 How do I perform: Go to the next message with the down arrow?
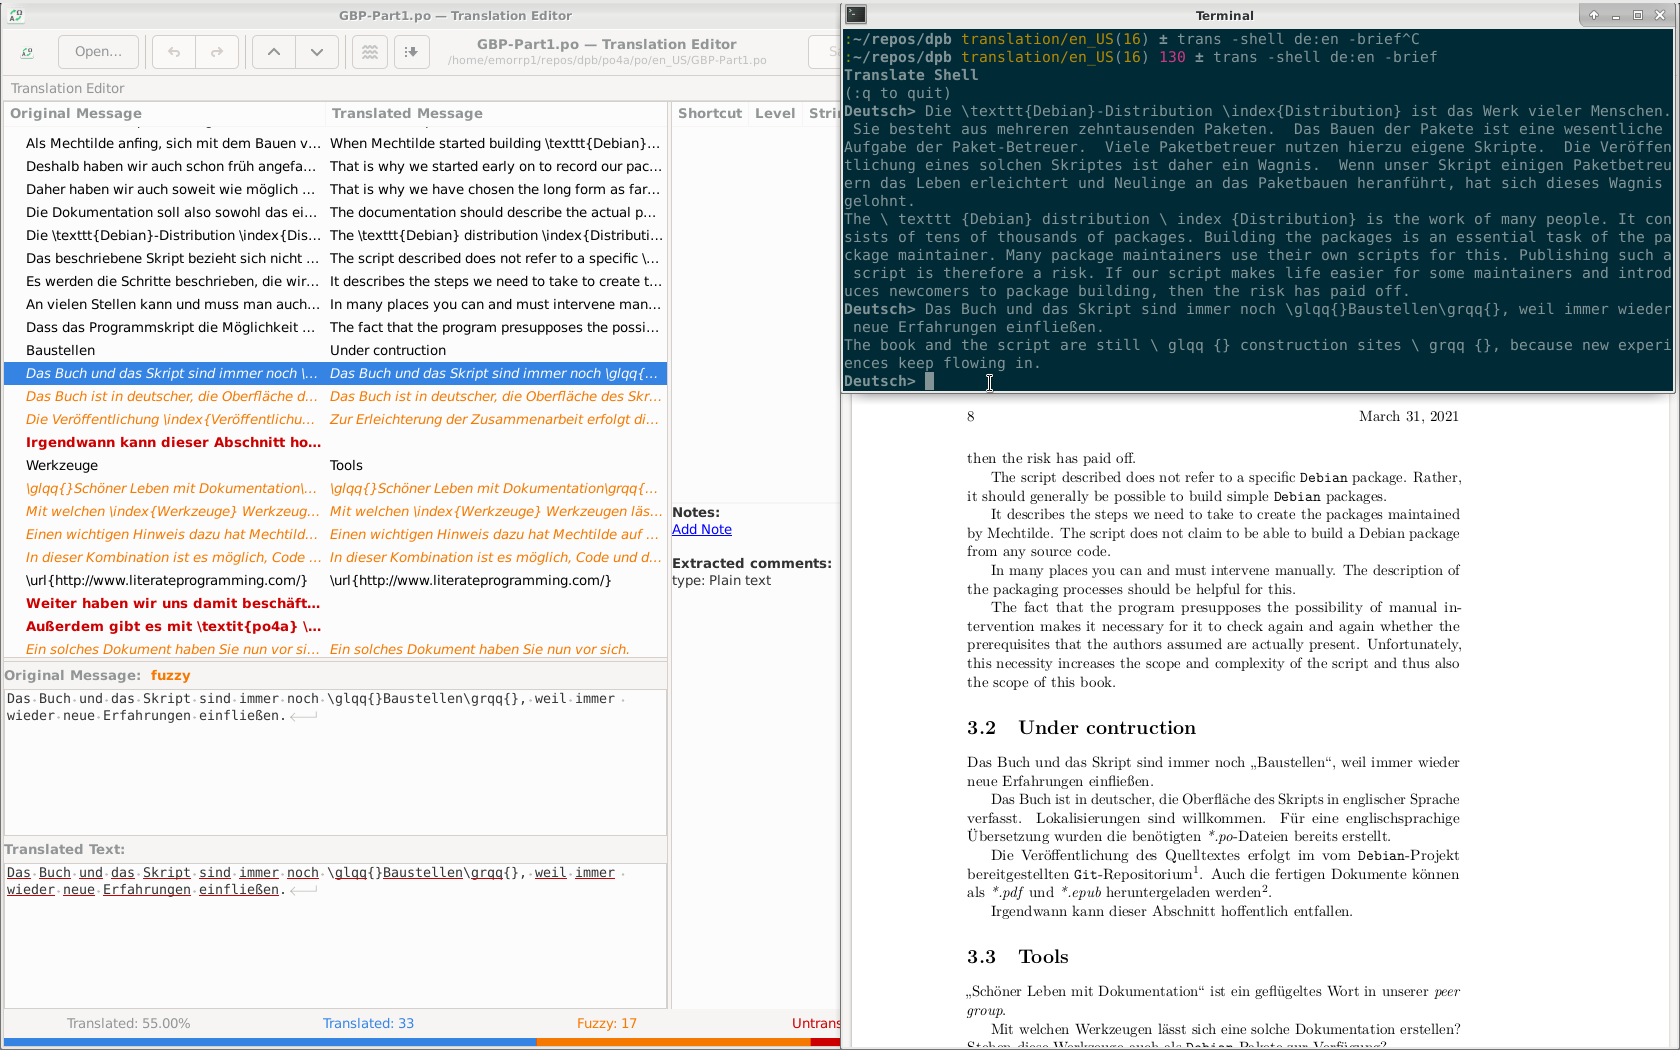(317, 52)
